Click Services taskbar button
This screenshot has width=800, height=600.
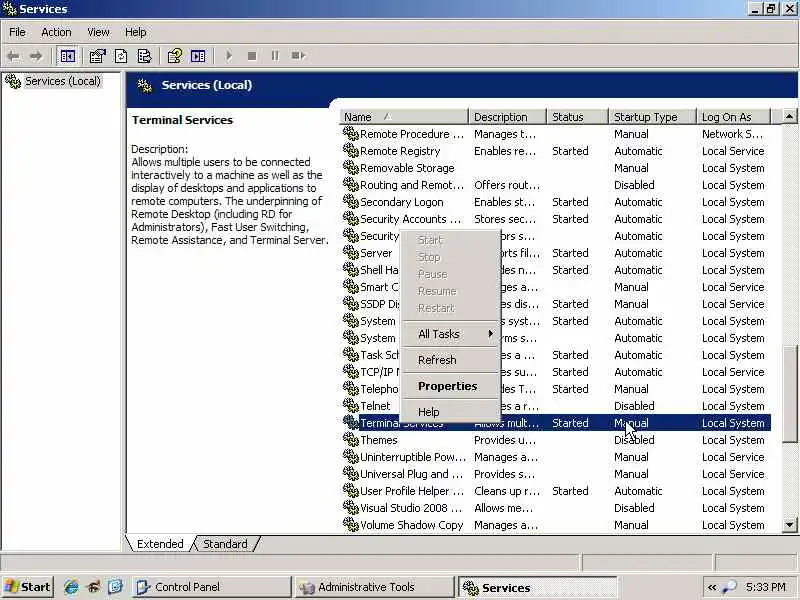(537, 587)
